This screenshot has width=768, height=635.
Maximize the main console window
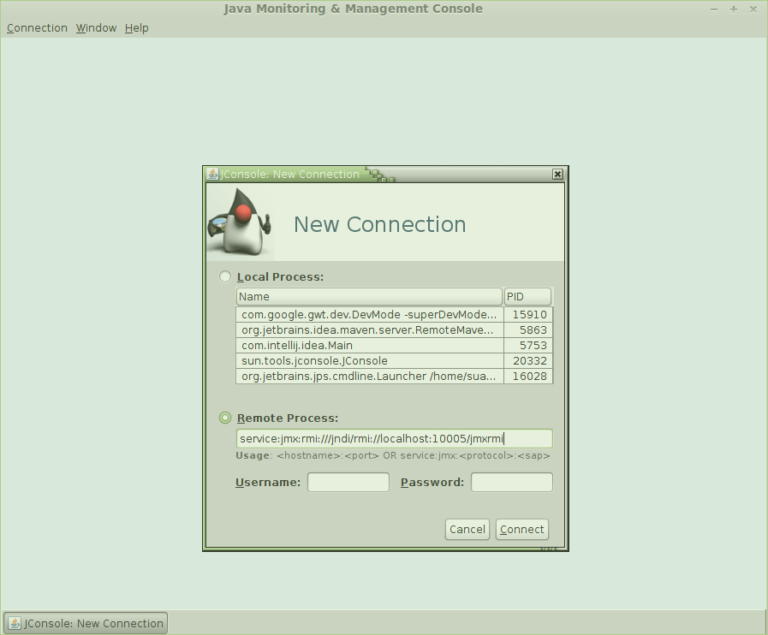[734, 9]
